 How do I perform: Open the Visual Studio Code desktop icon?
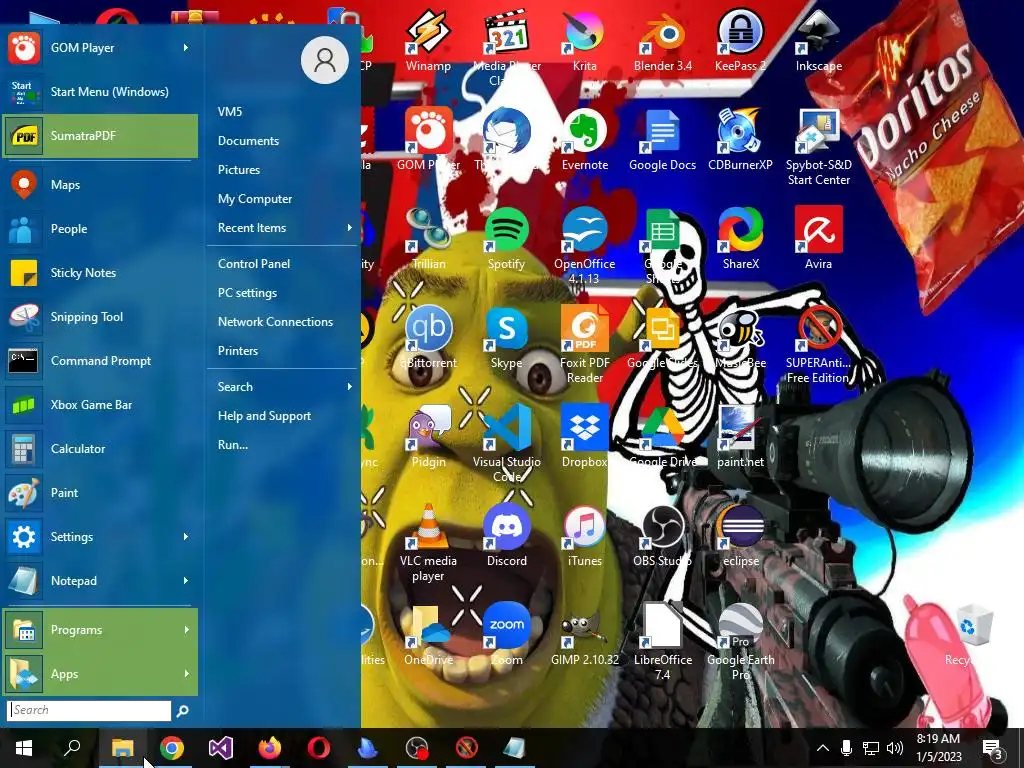(x=507, y=444)
